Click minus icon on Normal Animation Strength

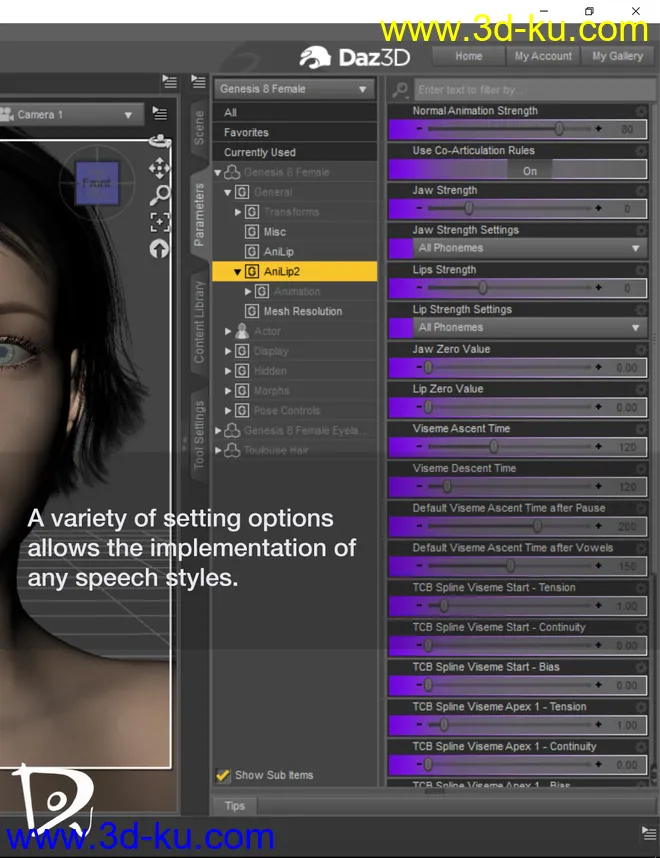pyautogui.click(x=419, y=129)
